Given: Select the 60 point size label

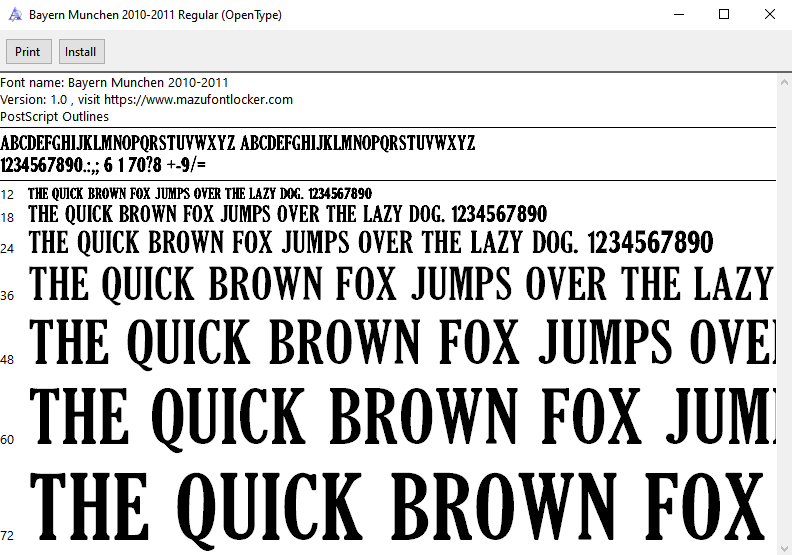Looking at the screenshot, I should click(8, 440).
